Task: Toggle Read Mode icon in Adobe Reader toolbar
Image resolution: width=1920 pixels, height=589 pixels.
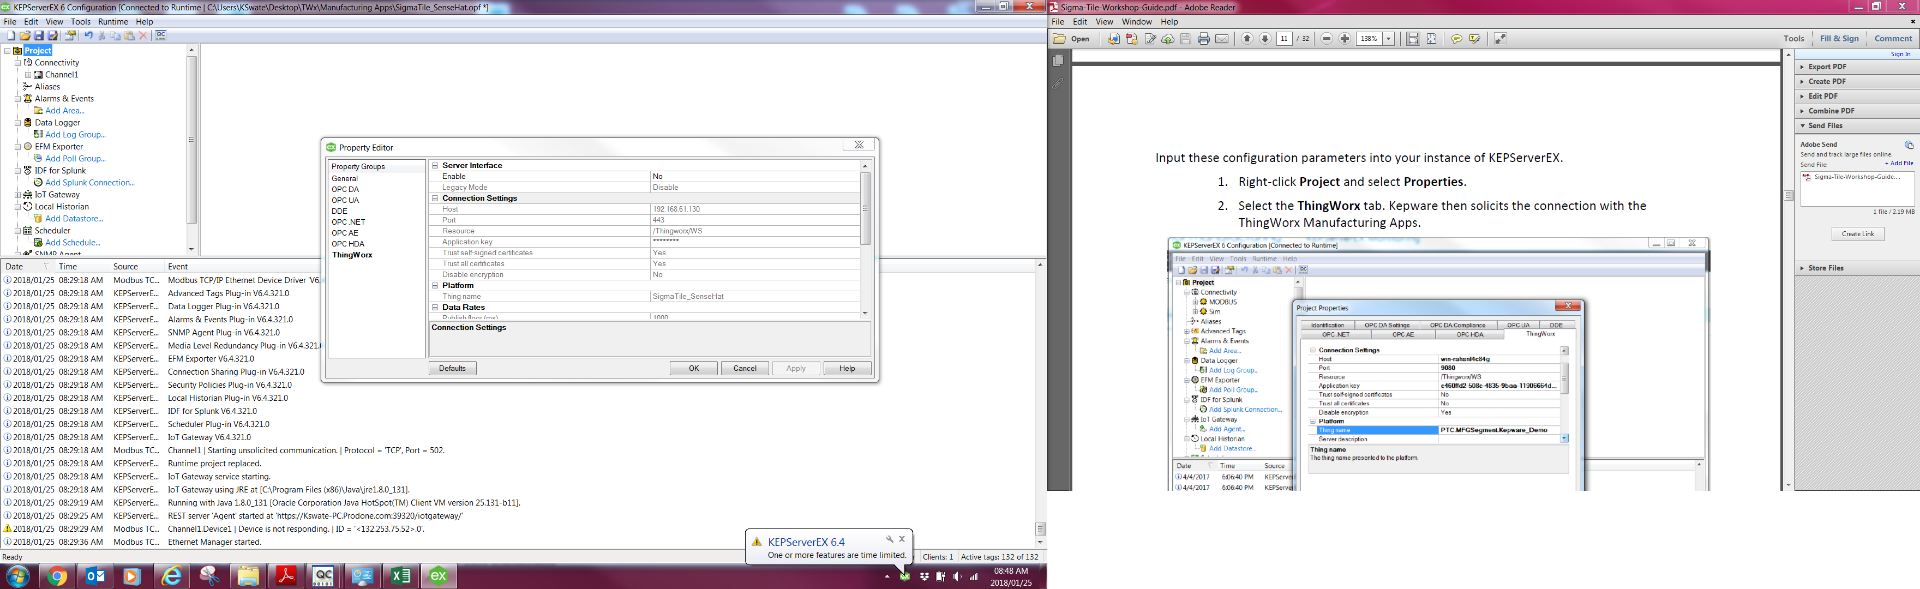Action: point(1500,39)
